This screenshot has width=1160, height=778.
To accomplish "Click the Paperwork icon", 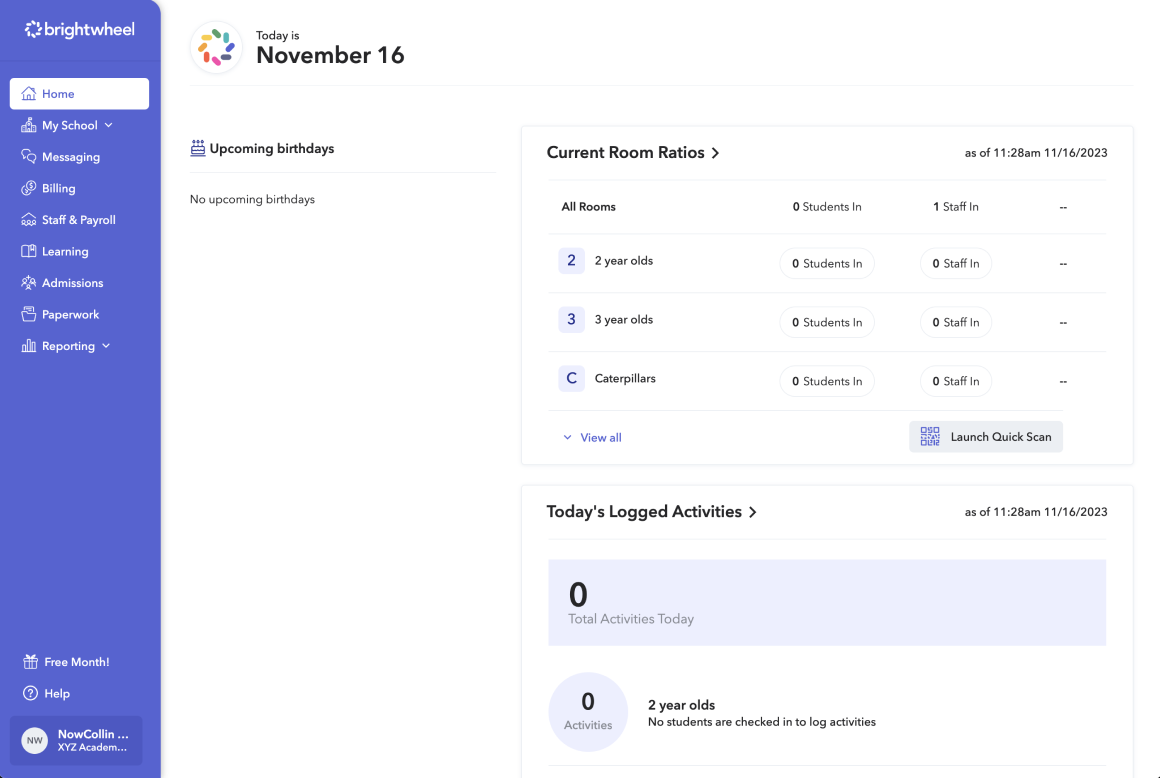I will [x=28, y=314].
